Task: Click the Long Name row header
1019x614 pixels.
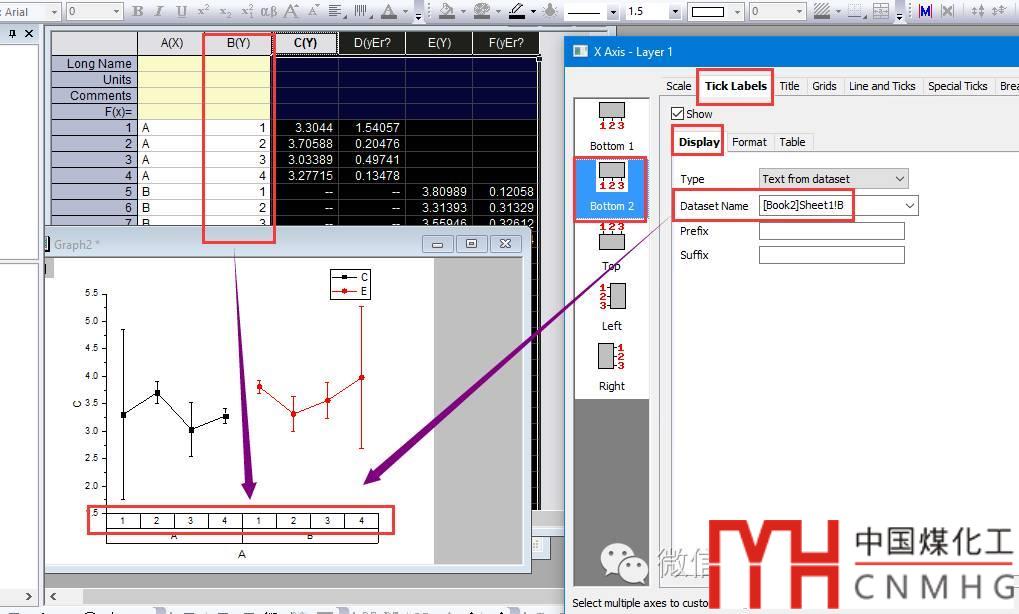Action: [94, 64]
